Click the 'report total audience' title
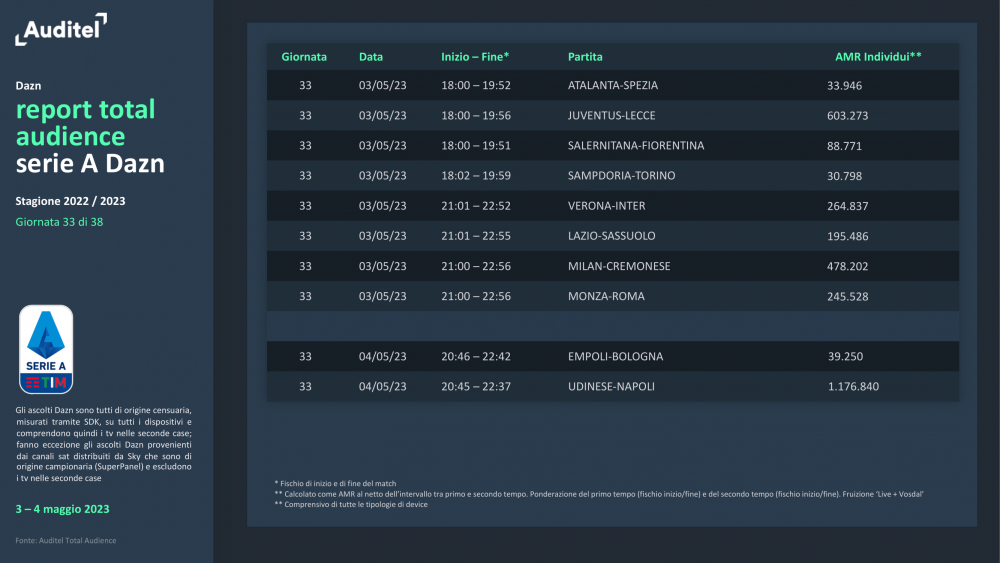The width and height of the screenshot is (1000, 563). [x=85, y=123]
